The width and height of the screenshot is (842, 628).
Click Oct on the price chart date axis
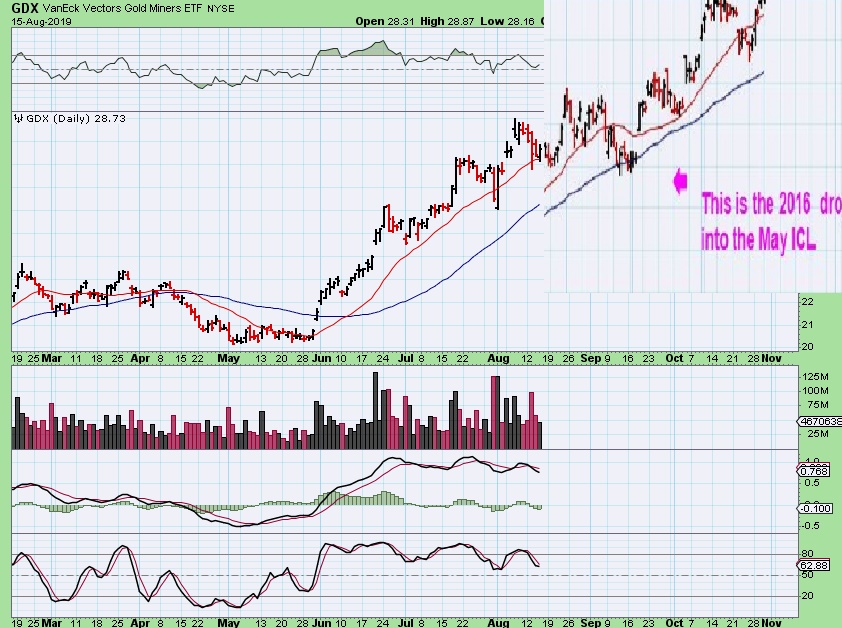pos(674,358)
